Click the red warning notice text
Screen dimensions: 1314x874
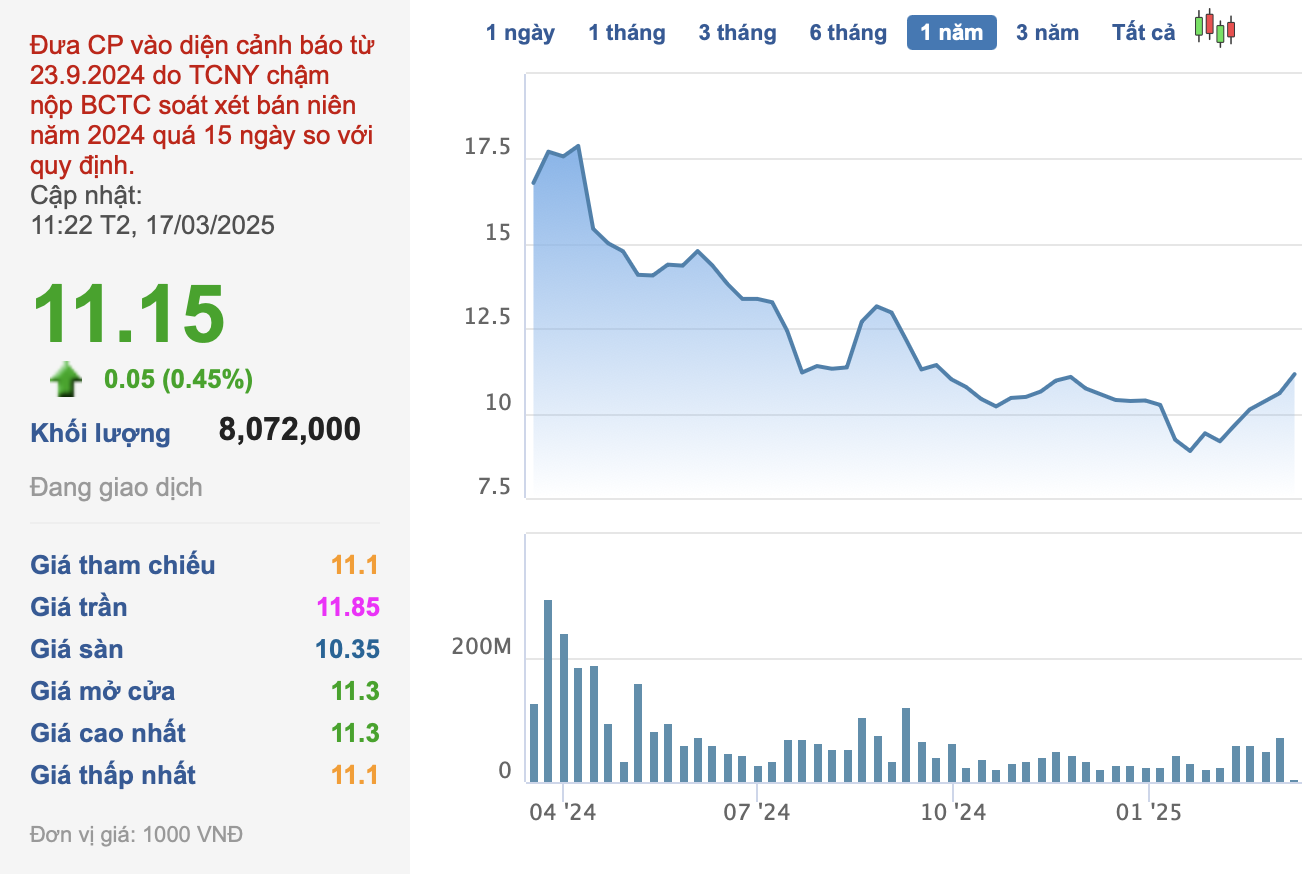click(203, 105)
